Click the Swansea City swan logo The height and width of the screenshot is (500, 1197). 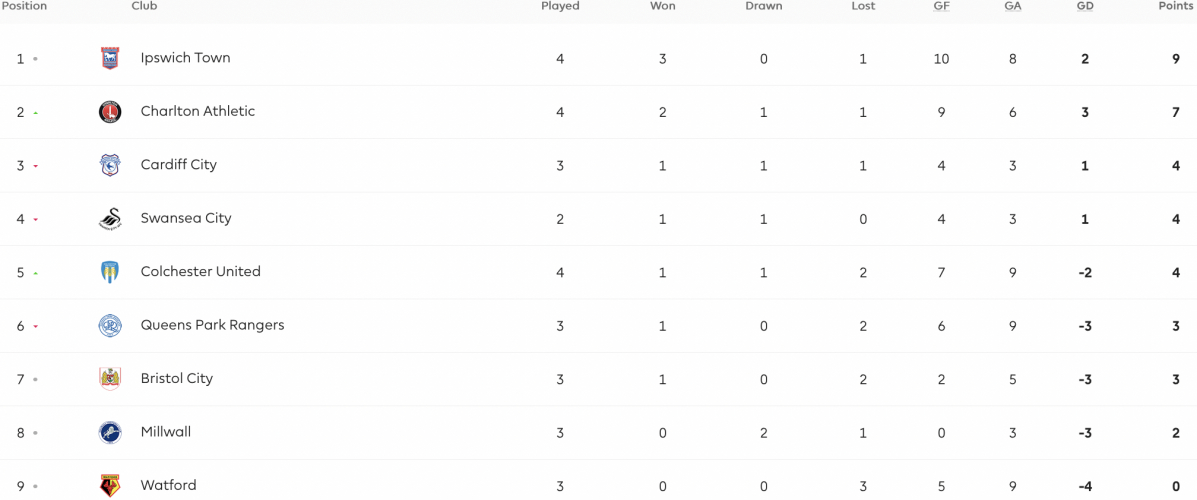click(110, 219)
